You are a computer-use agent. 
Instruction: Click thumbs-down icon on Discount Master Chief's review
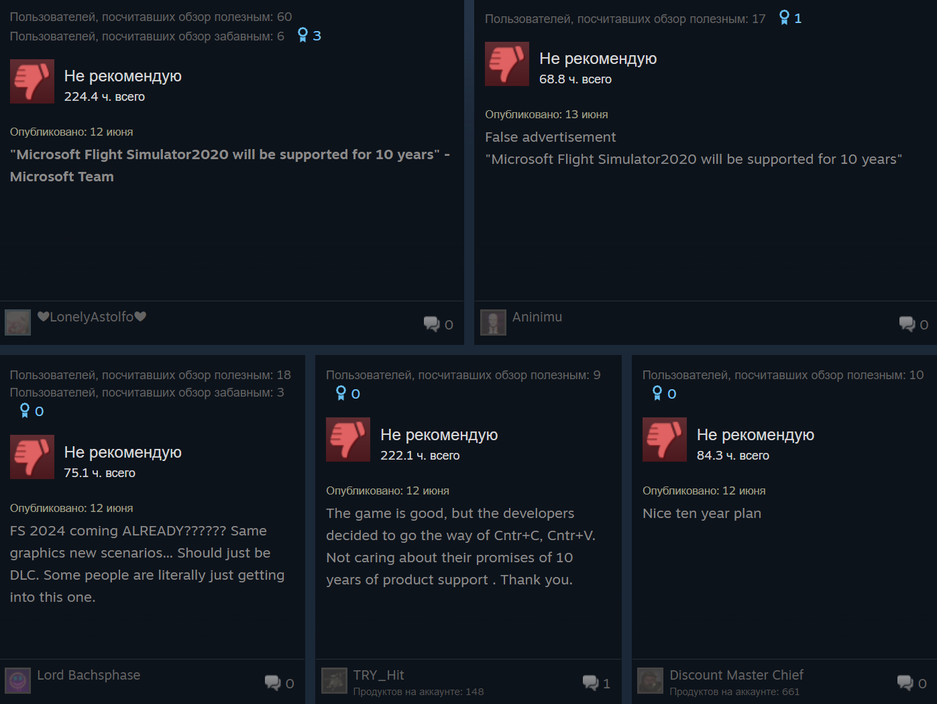[x=665, y=440]
